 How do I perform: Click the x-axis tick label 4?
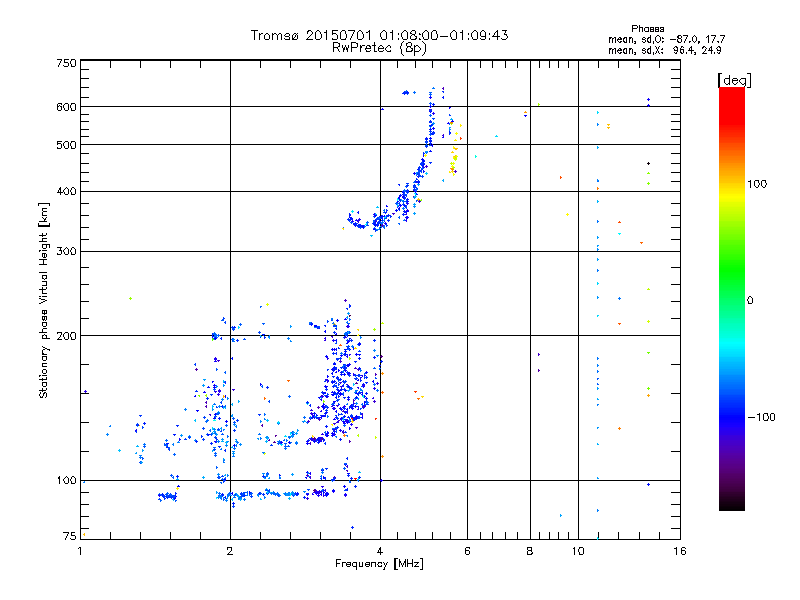pos(380,551)
